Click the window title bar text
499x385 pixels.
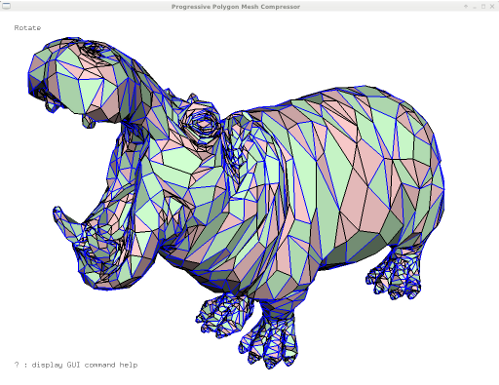click(x=236, y=6)
